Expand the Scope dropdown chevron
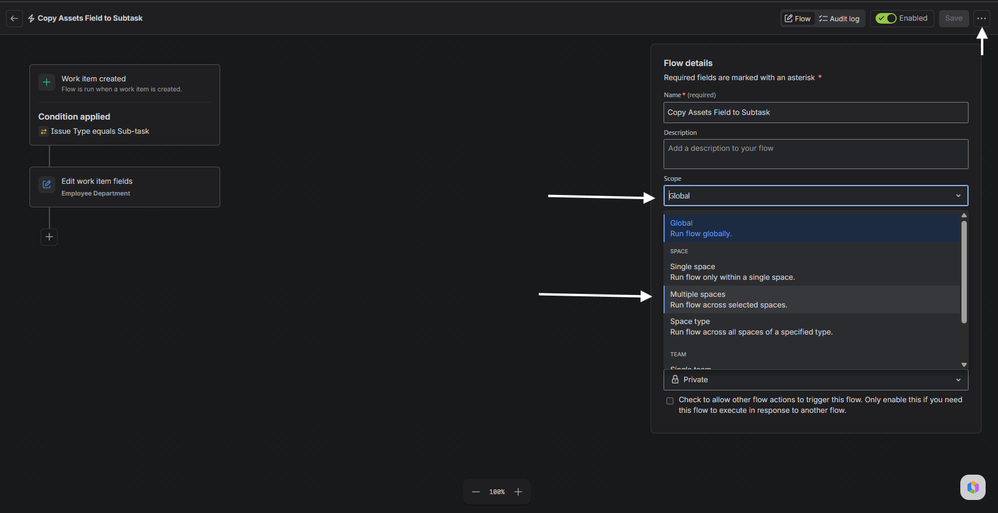The image size is (998, 513). tap(958, 196)
